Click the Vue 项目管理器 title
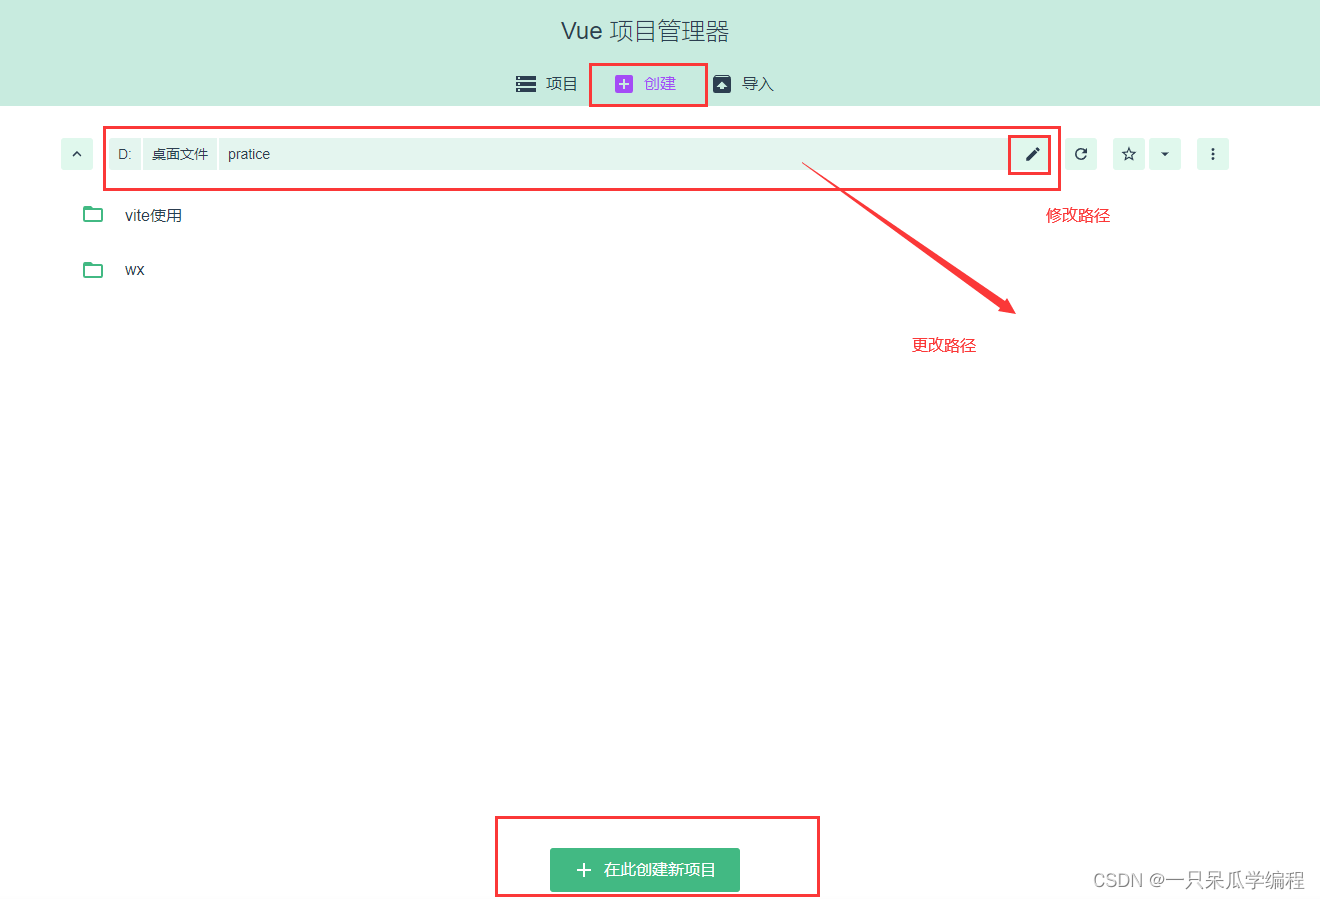 tap(645, 31)
